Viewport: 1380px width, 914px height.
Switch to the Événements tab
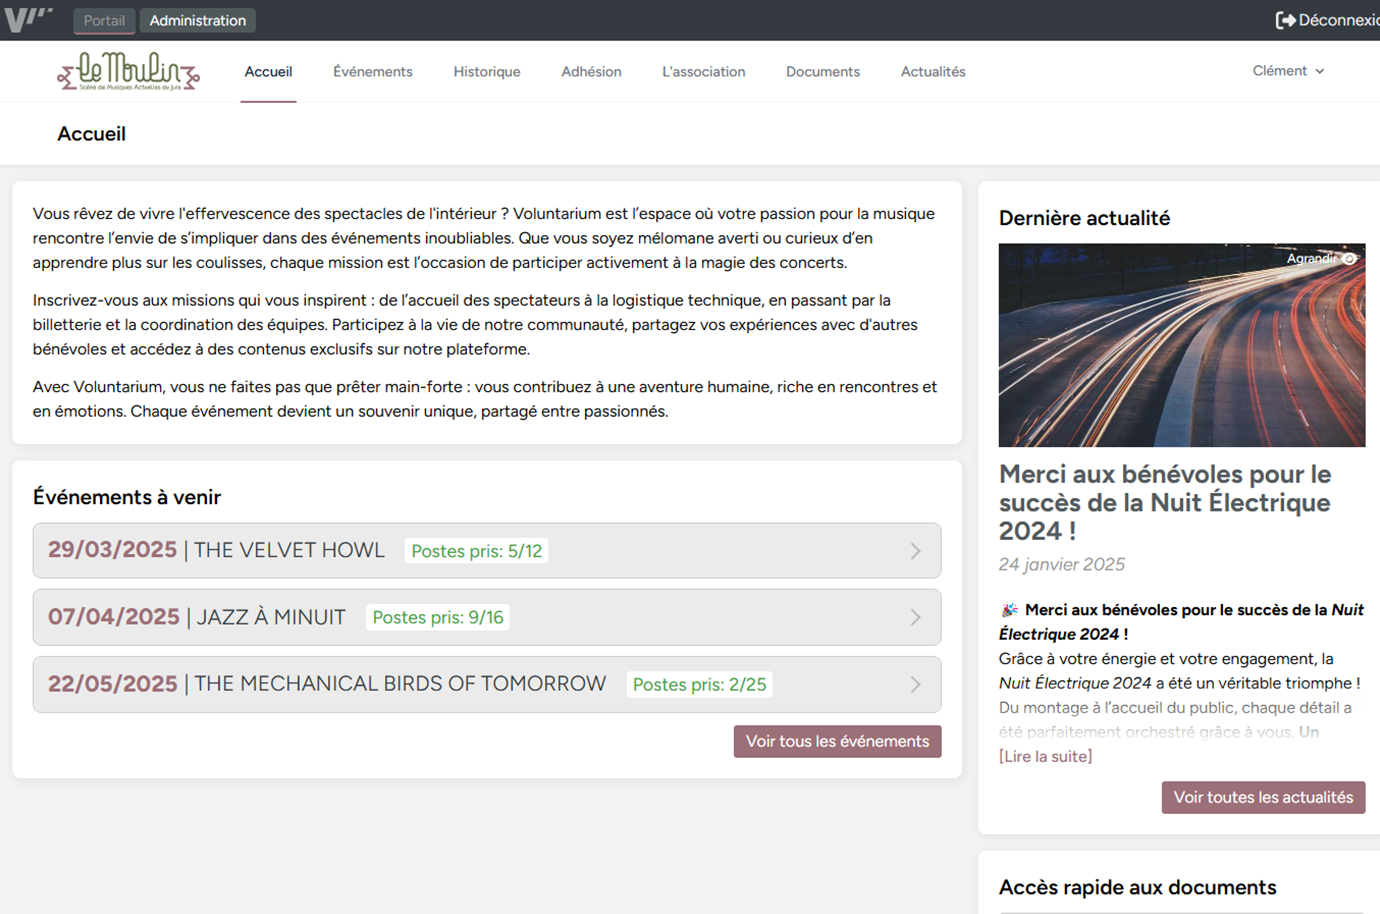[373, 71]
